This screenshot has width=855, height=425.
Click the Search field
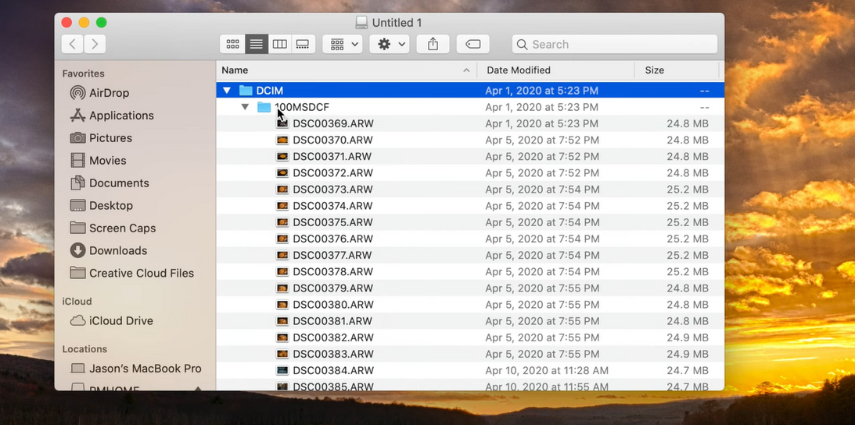tap(615, 44)
